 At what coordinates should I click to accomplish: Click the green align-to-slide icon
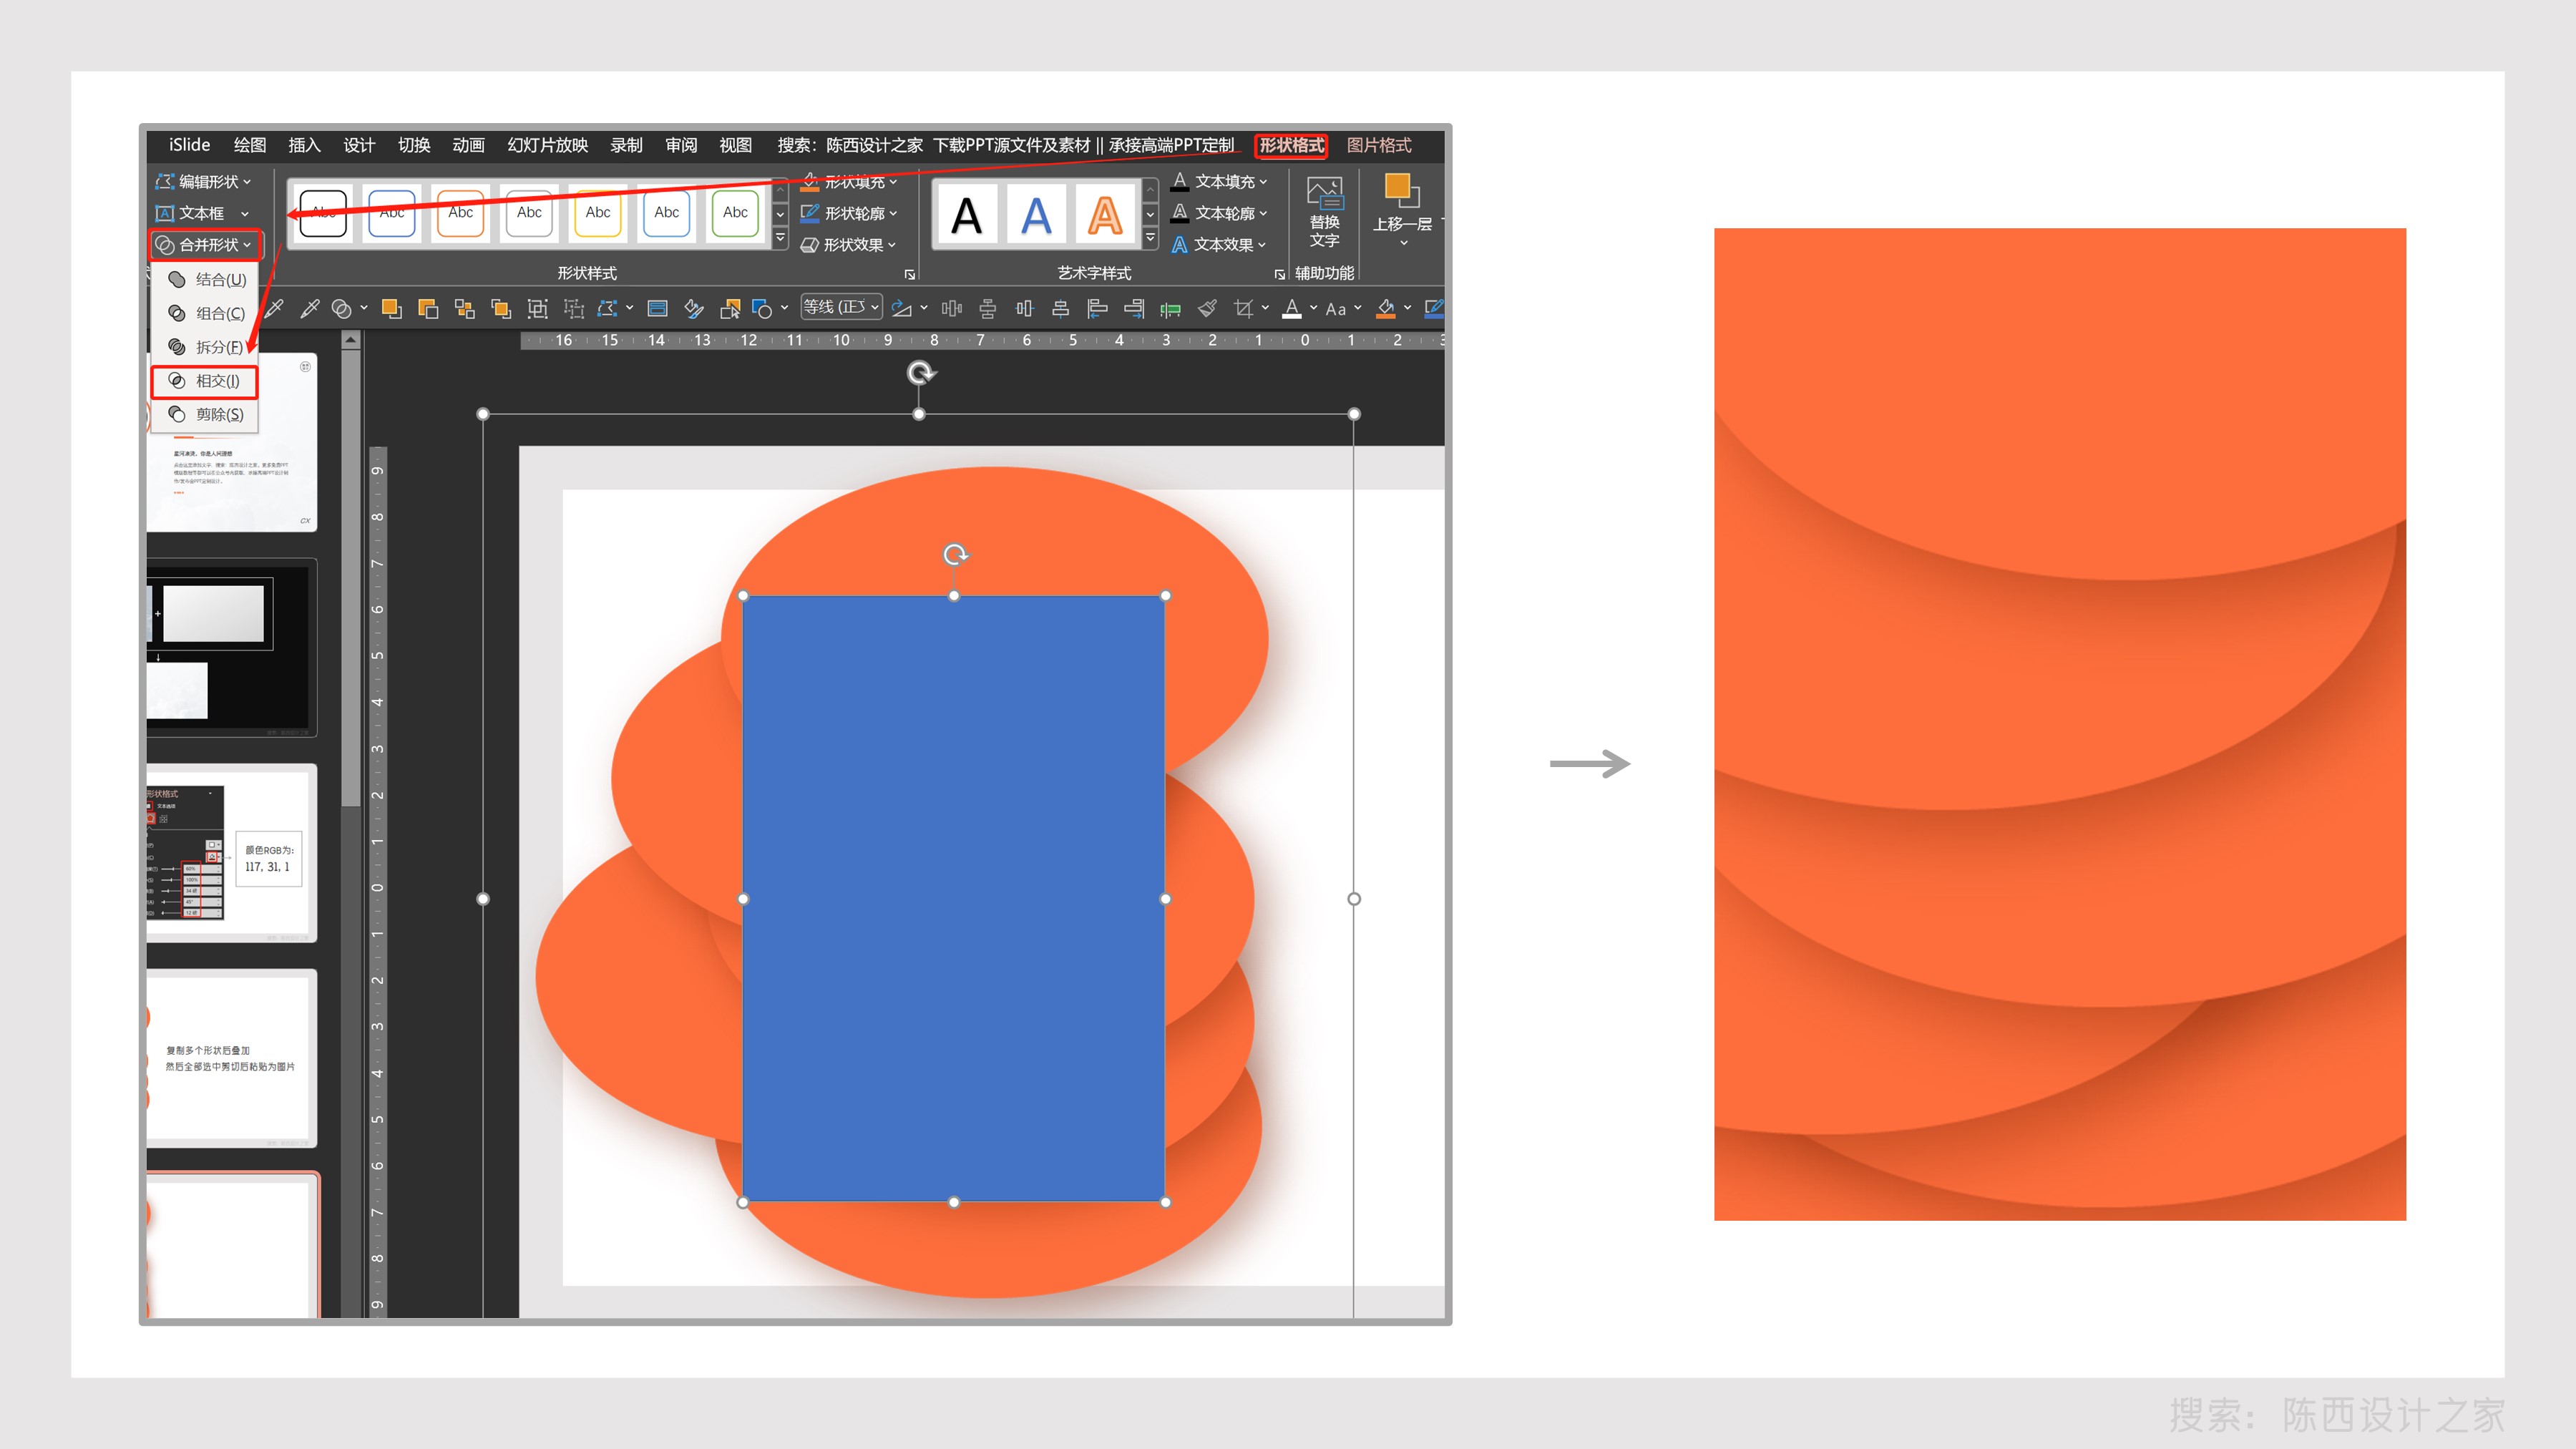[1170, 310]
